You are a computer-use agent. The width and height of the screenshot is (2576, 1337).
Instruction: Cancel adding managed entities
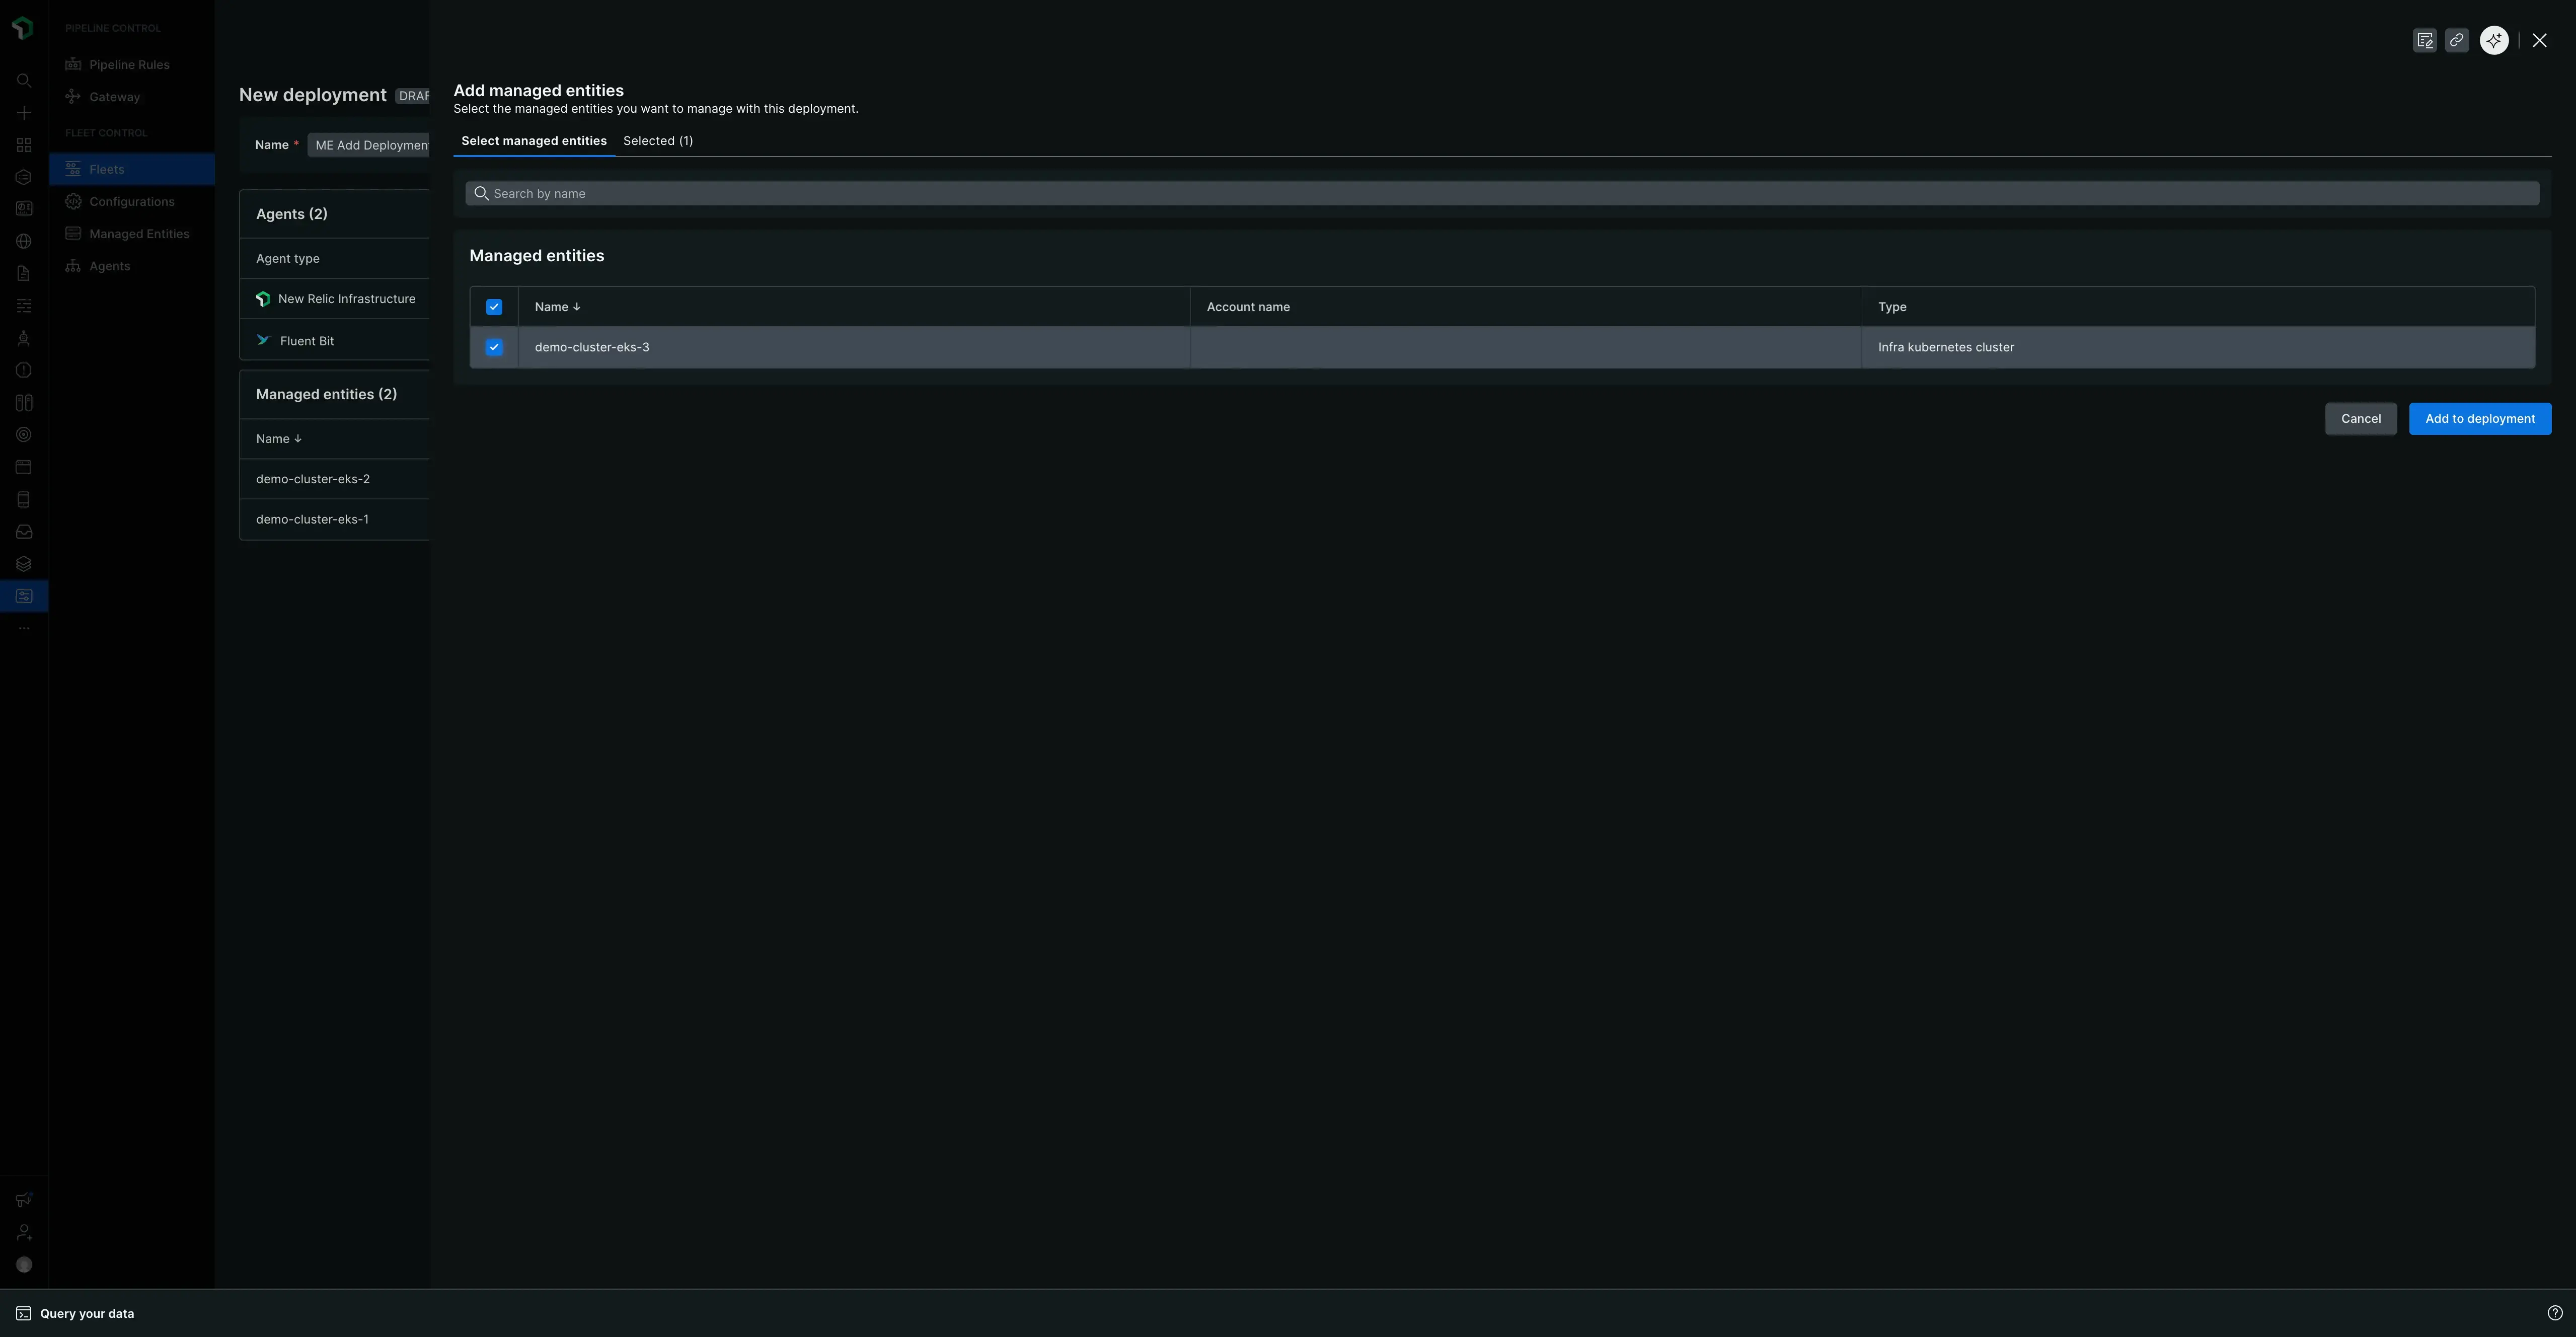tap(2361, 418)
